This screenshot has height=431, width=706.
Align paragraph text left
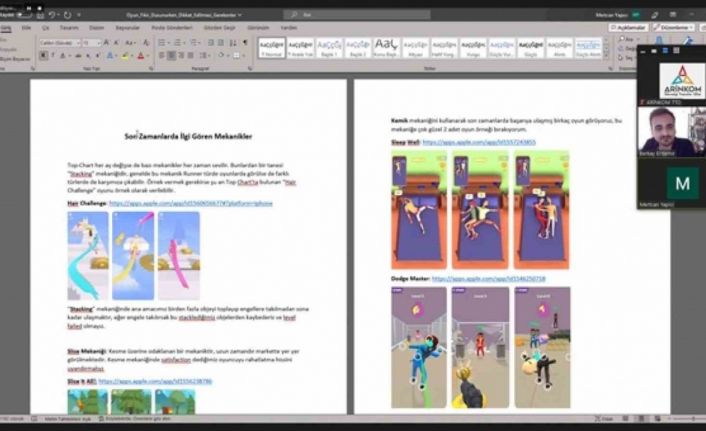(162, 55)
